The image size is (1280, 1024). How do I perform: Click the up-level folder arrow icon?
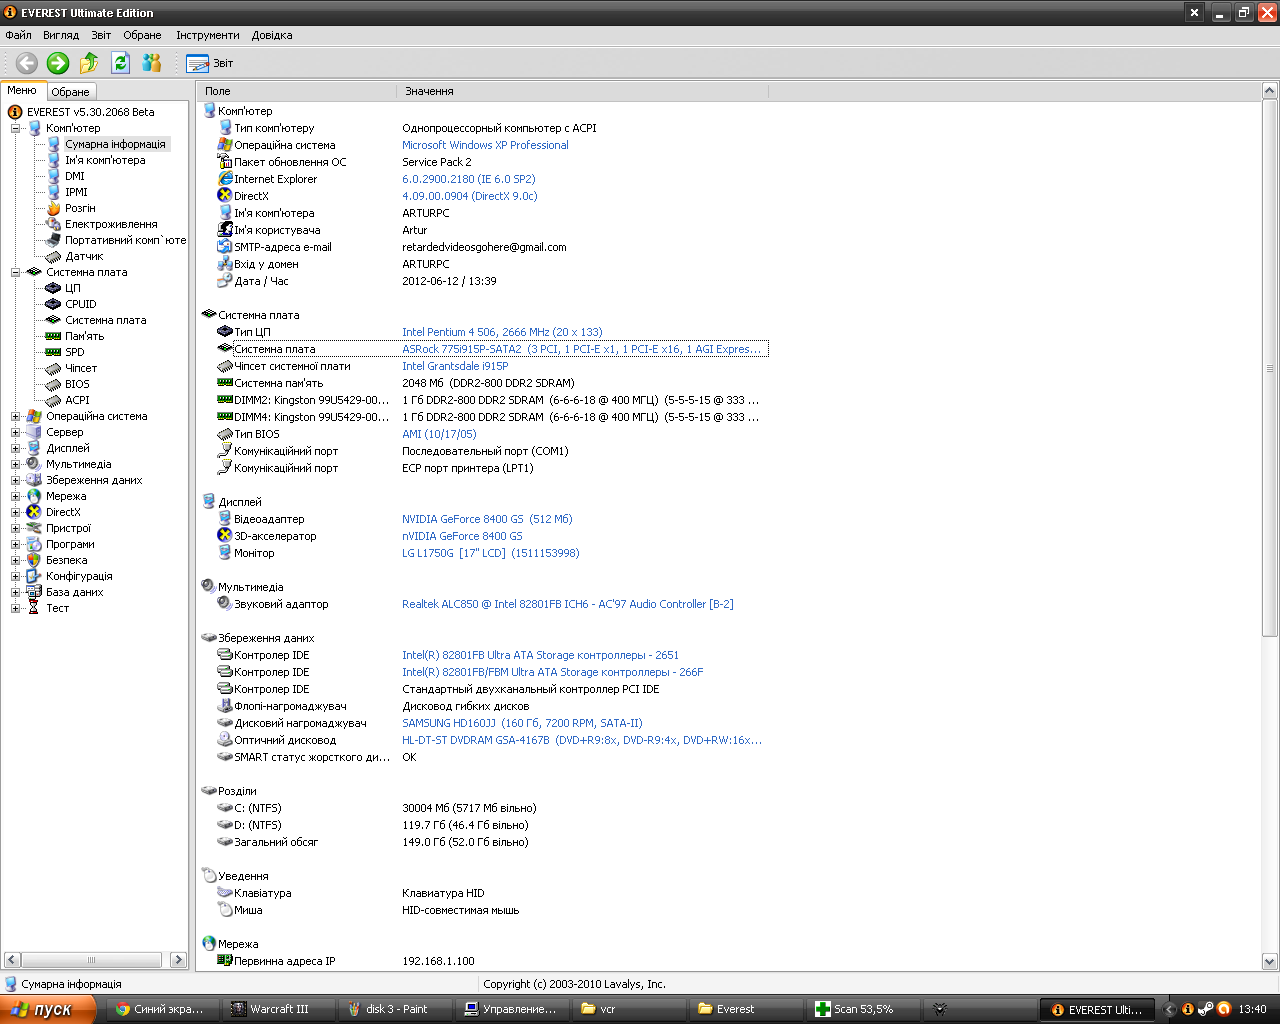(x=89, y=63)
